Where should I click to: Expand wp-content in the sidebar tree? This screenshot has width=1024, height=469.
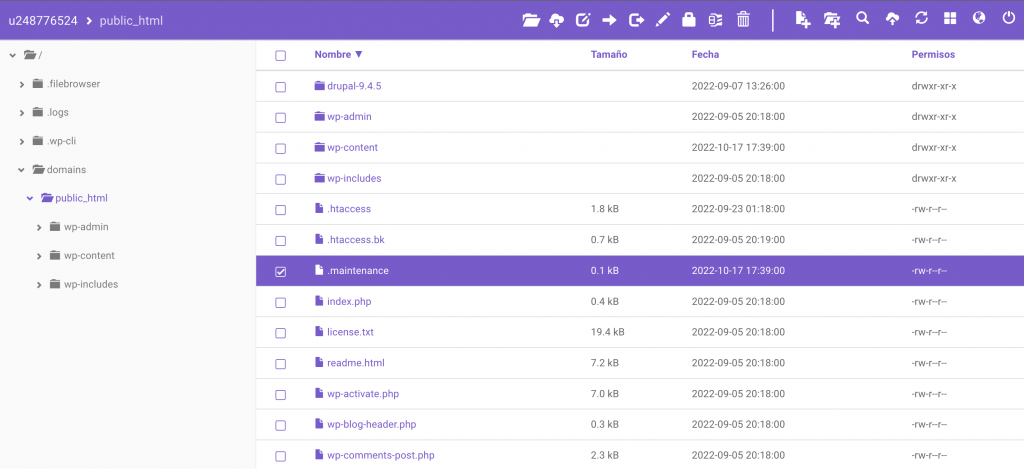39,256
